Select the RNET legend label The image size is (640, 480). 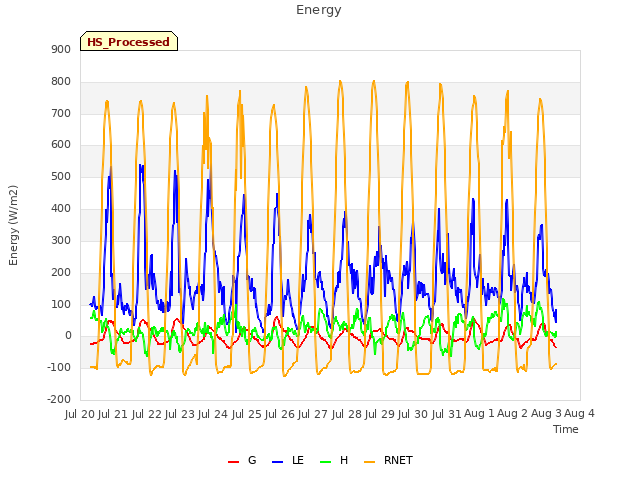click(x=398, y=460)
